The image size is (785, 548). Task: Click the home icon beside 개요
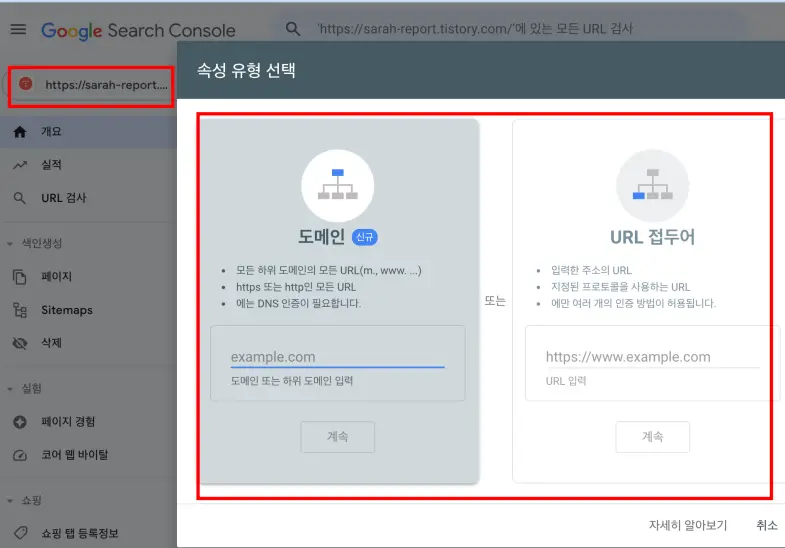click(20, 132)
